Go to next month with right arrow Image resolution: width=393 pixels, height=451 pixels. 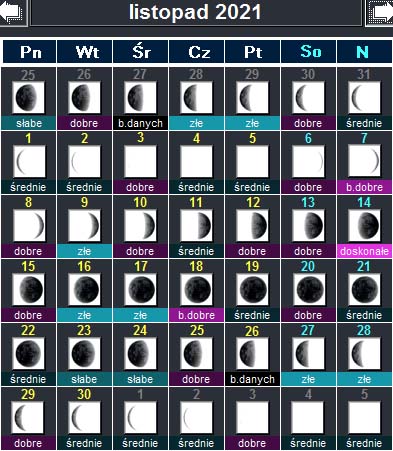click(x=380, y=13)
